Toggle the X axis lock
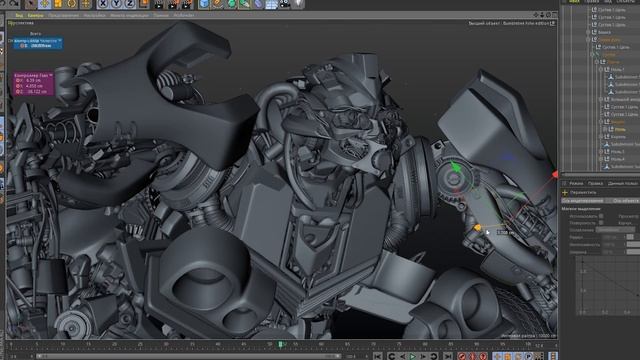 [103, 4]
